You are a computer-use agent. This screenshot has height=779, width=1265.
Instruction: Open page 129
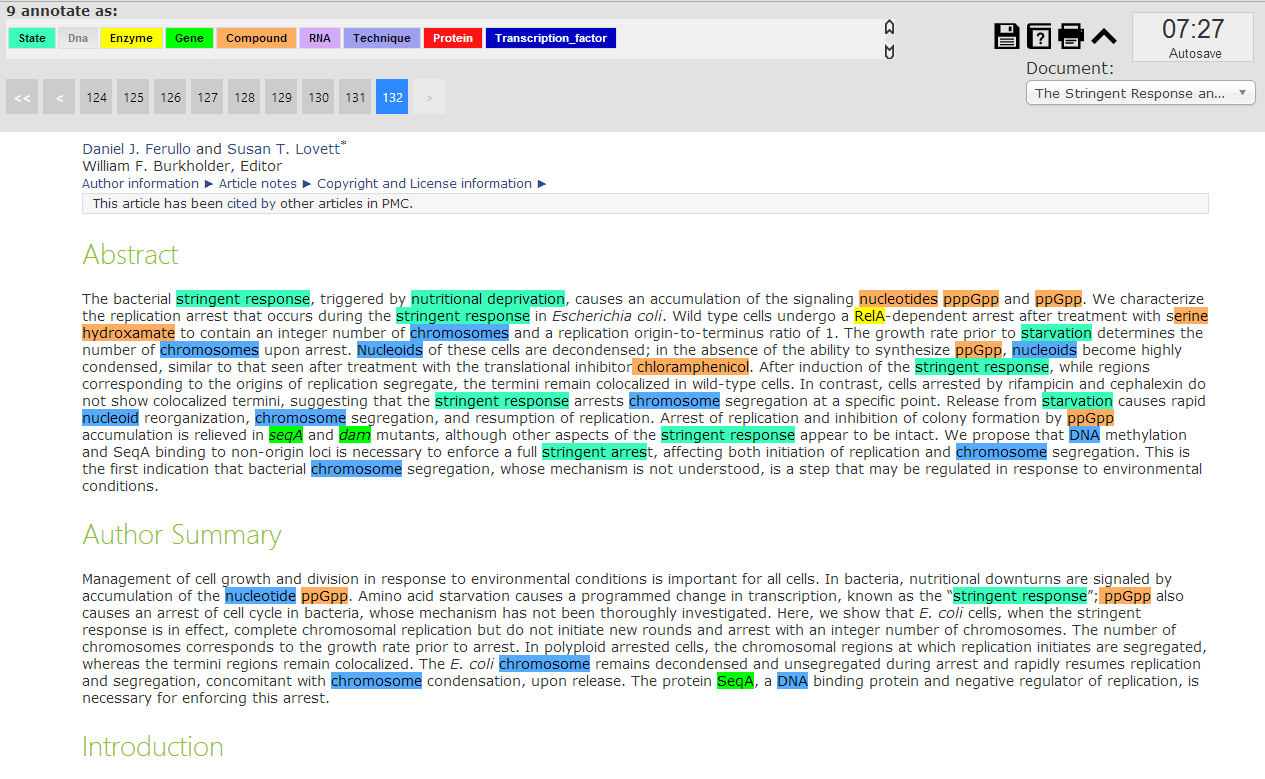point(281,97)
